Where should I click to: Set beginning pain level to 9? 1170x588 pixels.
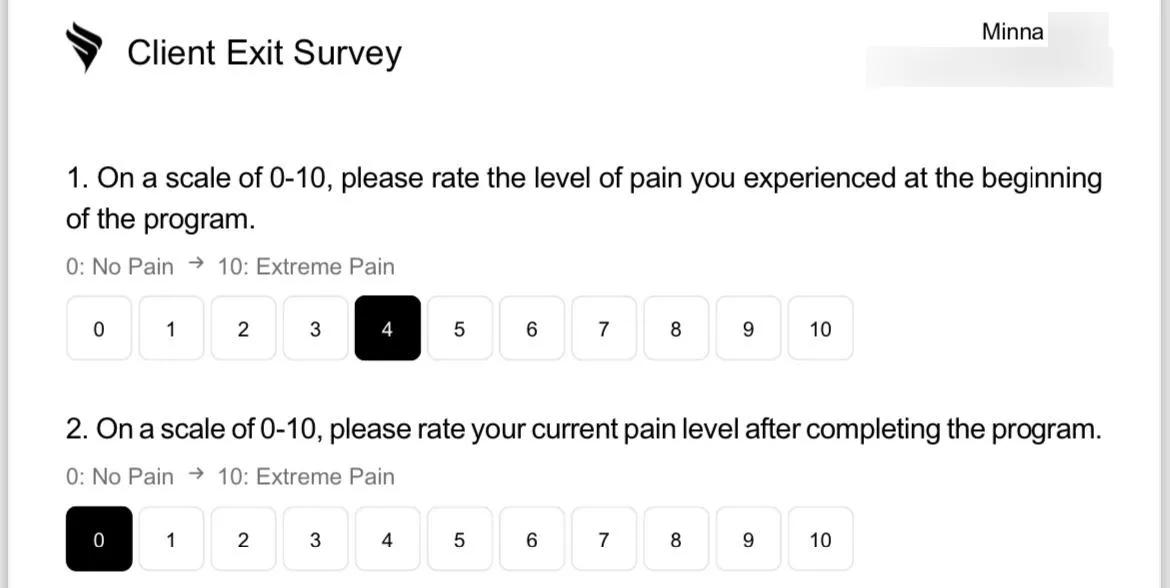(748, 328)
